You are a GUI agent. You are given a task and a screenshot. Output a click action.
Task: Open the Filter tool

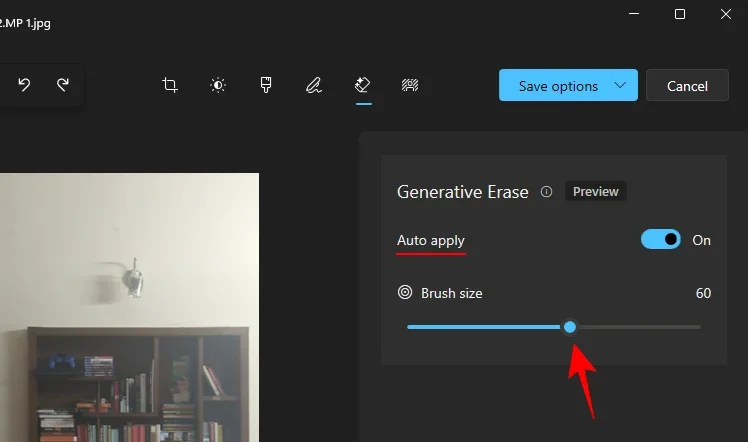click(267, 85)
